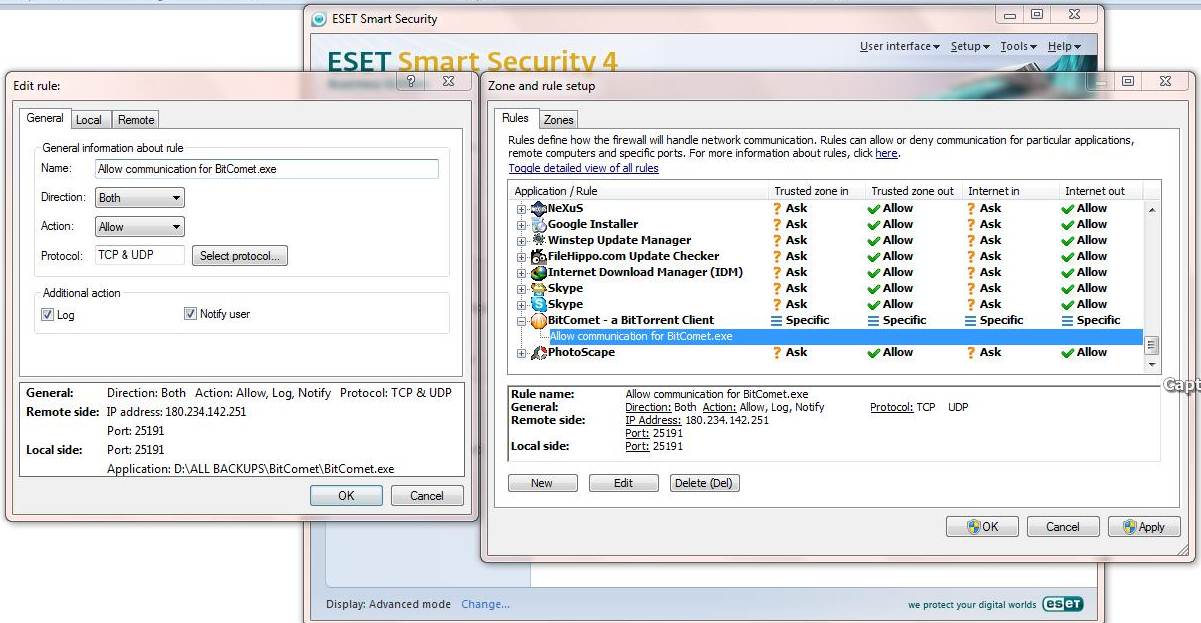The width and height of the screenshot is (1201, 623).
Task: Click the vertical scrollbar thumb in rules list
Action: [1151, 345]
